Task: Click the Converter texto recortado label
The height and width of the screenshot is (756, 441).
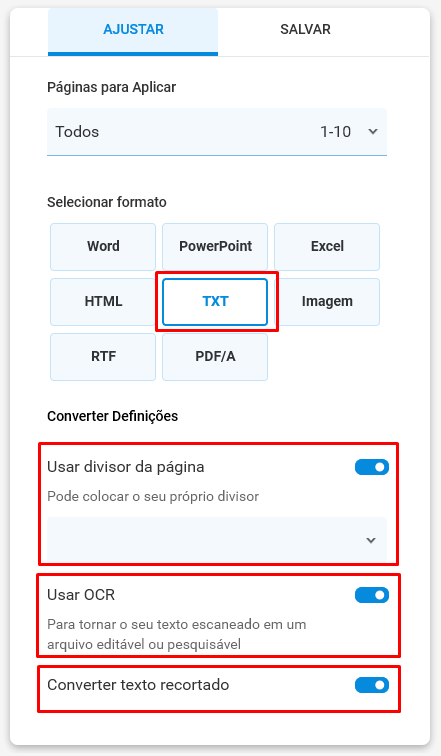Action: (138, 685)
